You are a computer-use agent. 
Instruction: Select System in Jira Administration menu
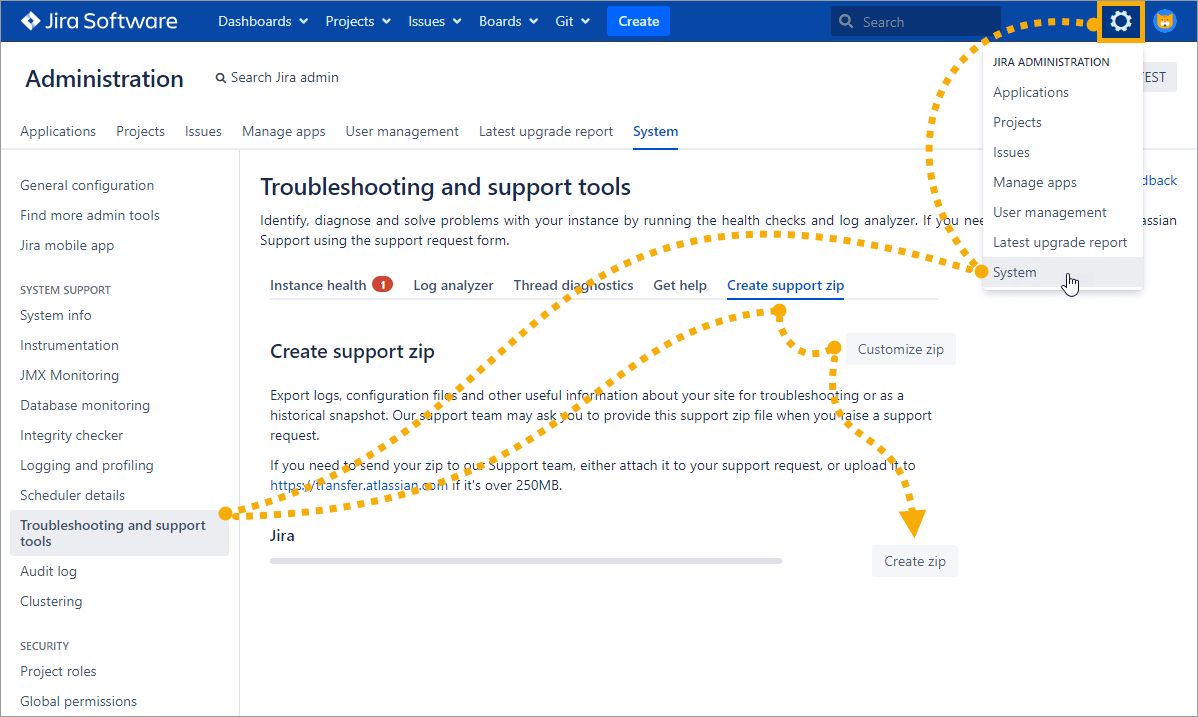click(x=1015, y=272)
